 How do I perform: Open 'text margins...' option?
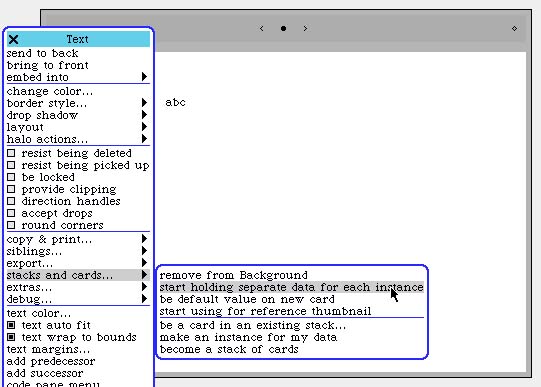pyautogui.click(x=78, y=349)
